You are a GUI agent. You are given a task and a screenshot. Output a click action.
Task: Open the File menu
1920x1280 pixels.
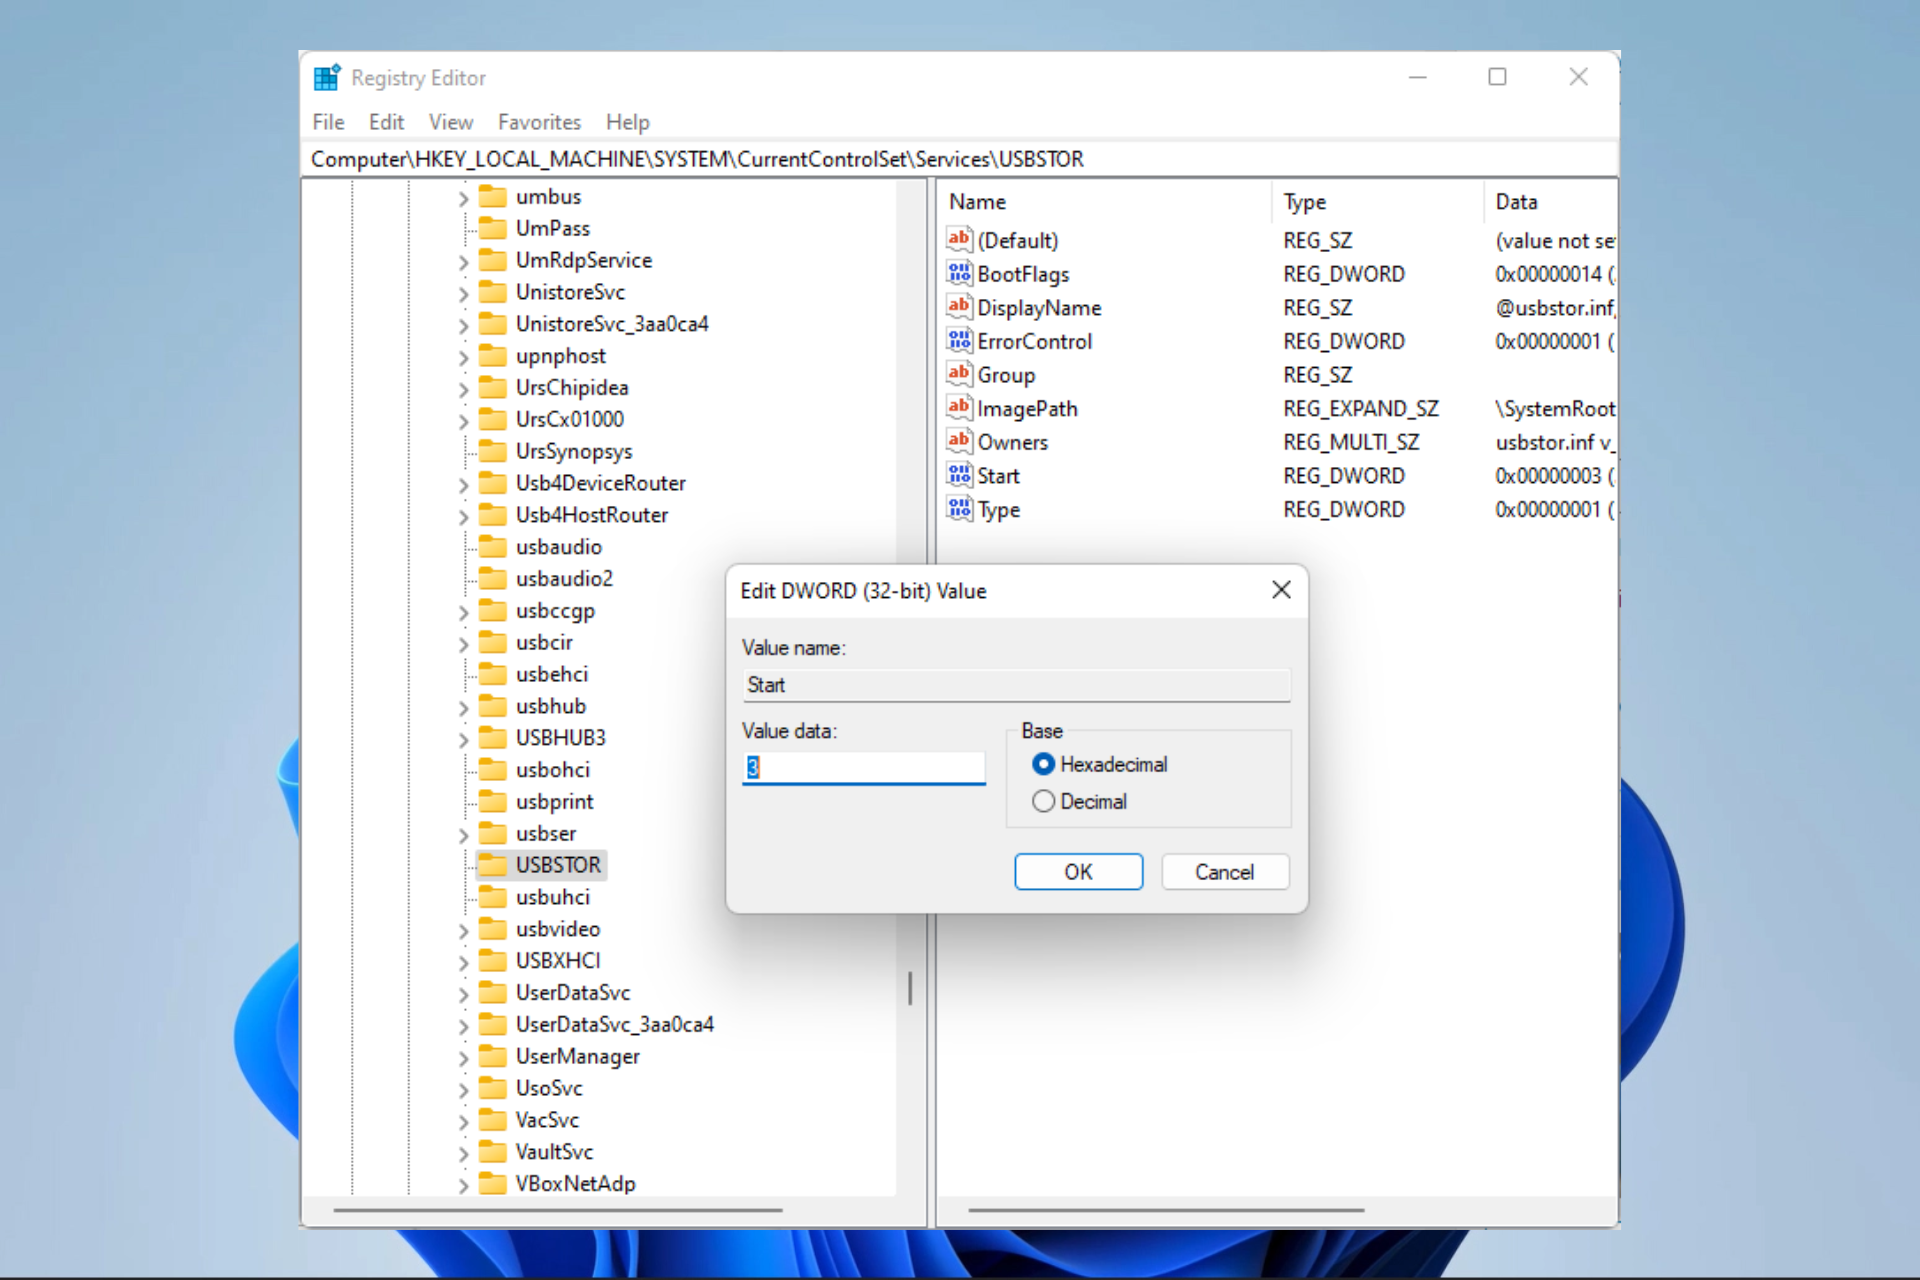click(328, 122)
